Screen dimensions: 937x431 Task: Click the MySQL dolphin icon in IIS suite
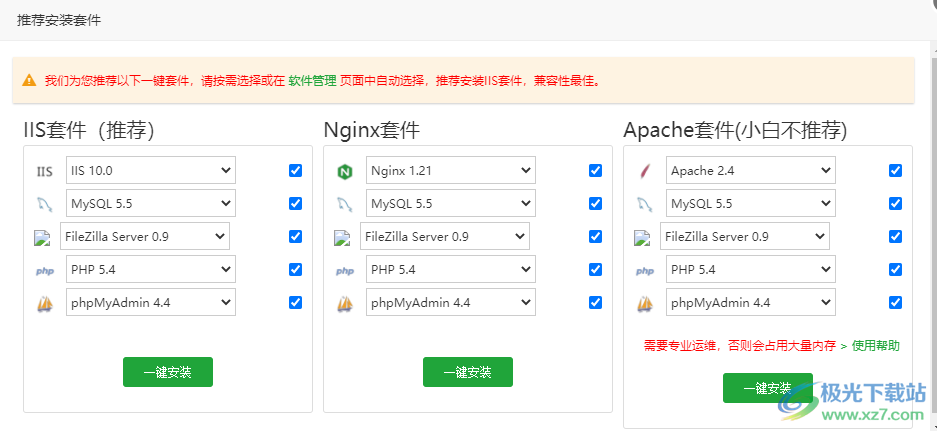[45, 204]
